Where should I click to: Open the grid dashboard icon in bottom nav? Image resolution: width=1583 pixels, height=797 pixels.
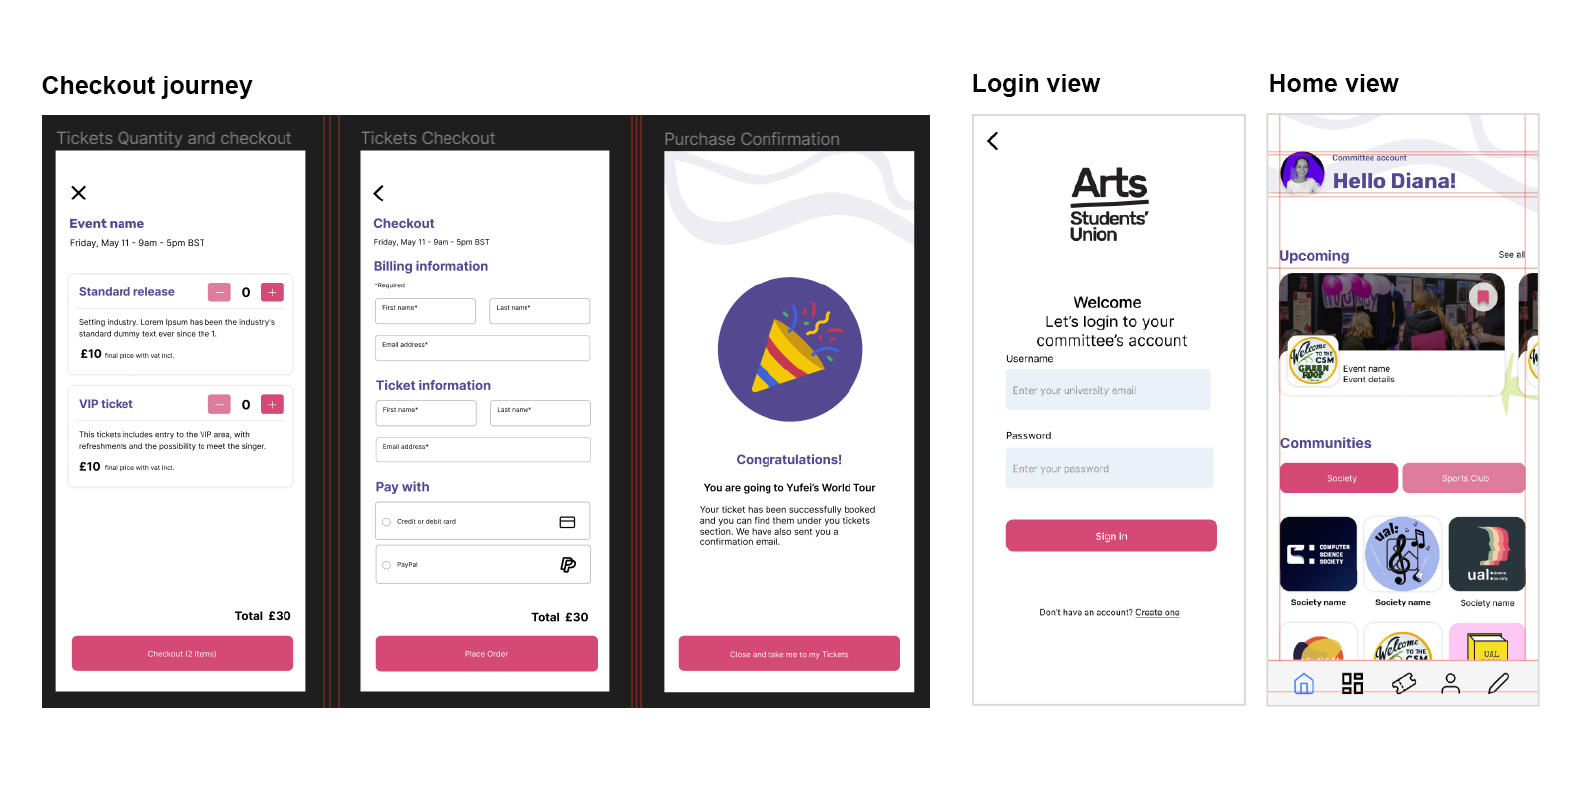[x=1352, y=684]
